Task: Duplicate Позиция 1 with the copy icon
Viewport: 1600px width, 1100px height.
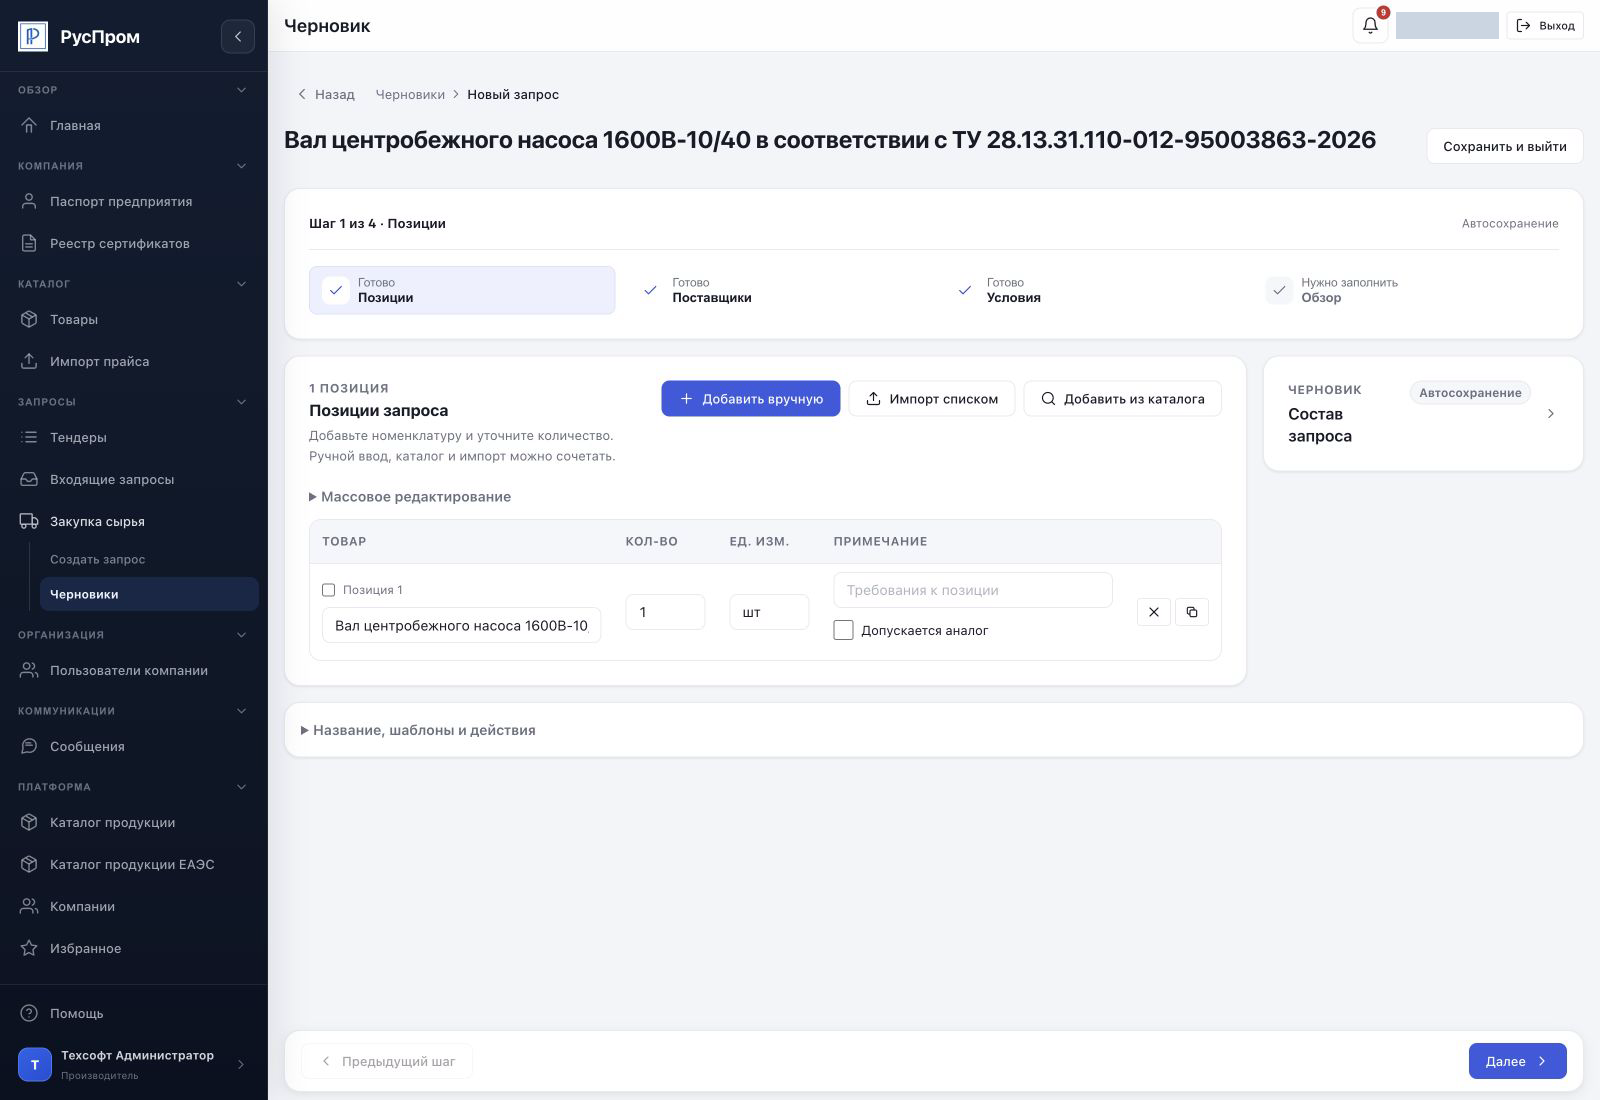Action: (1191, 612)
